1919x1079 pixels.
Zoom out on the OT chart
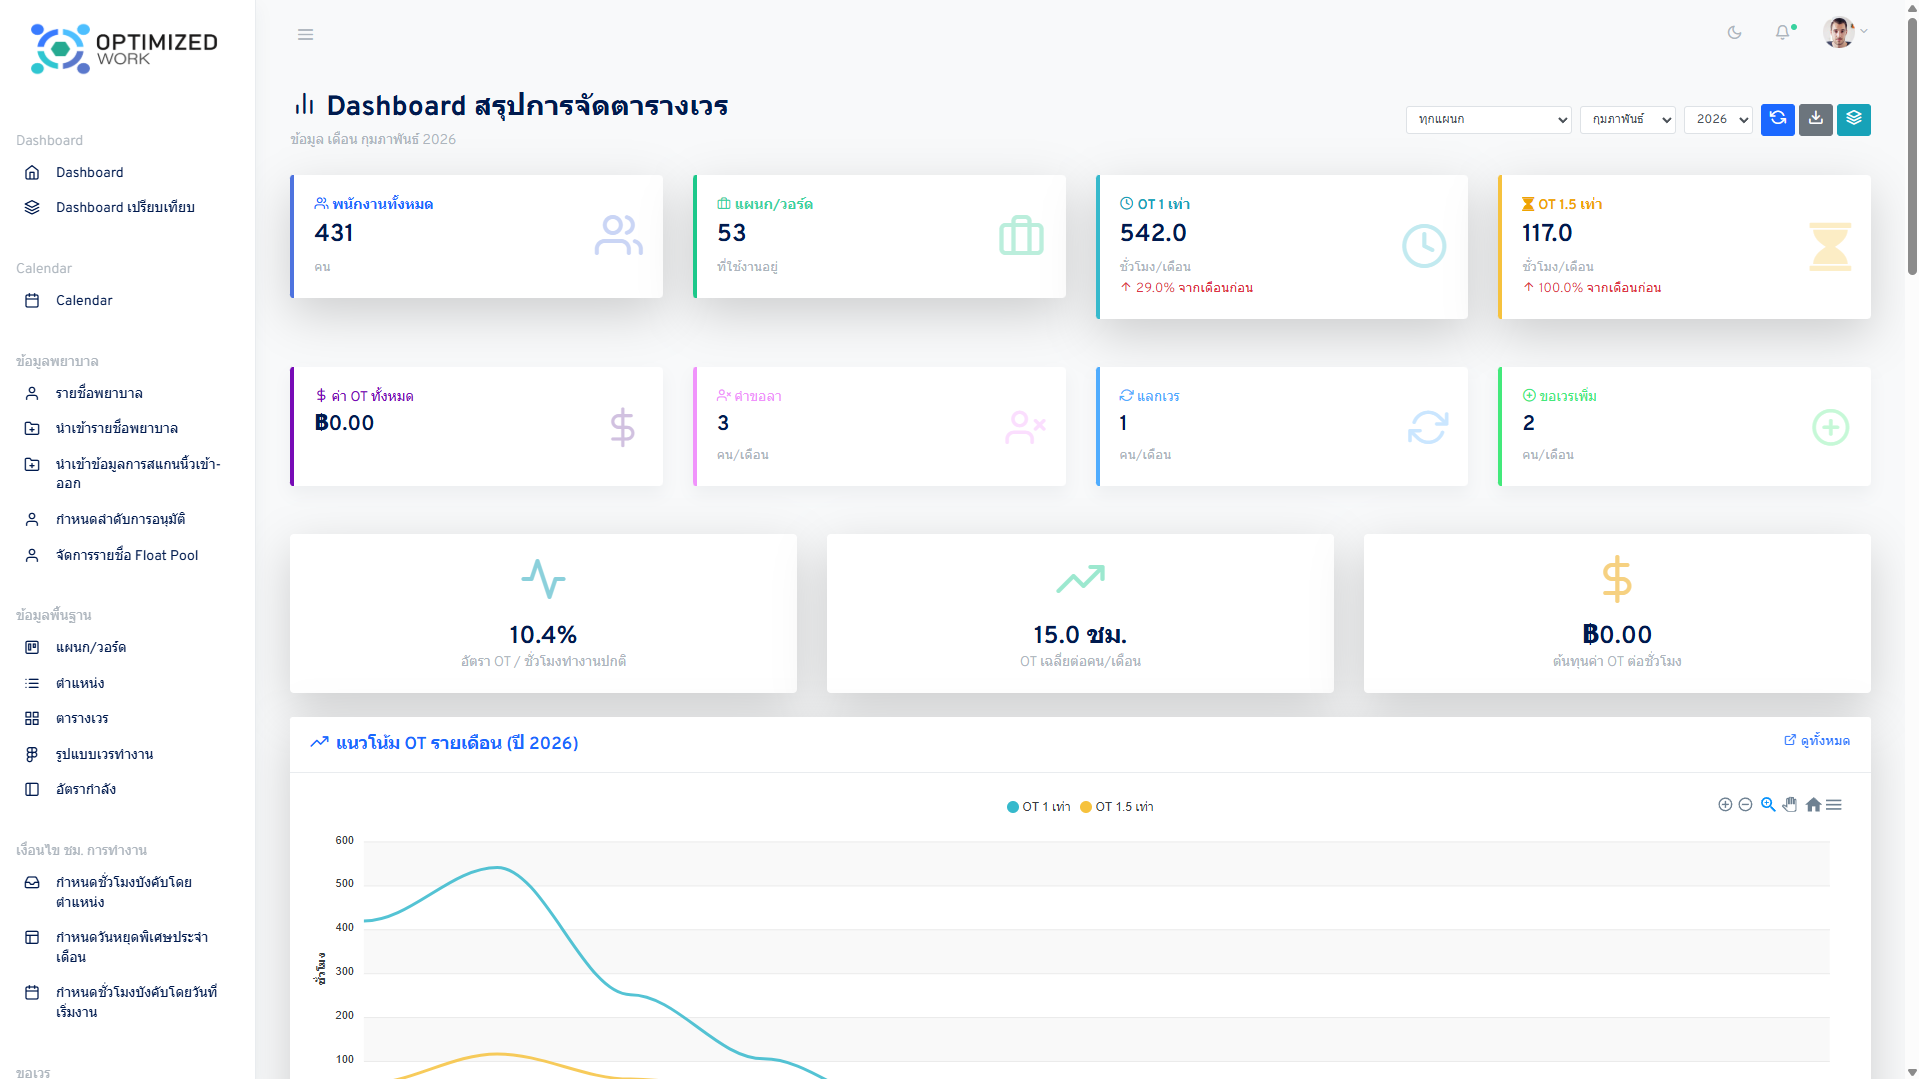1746,805
